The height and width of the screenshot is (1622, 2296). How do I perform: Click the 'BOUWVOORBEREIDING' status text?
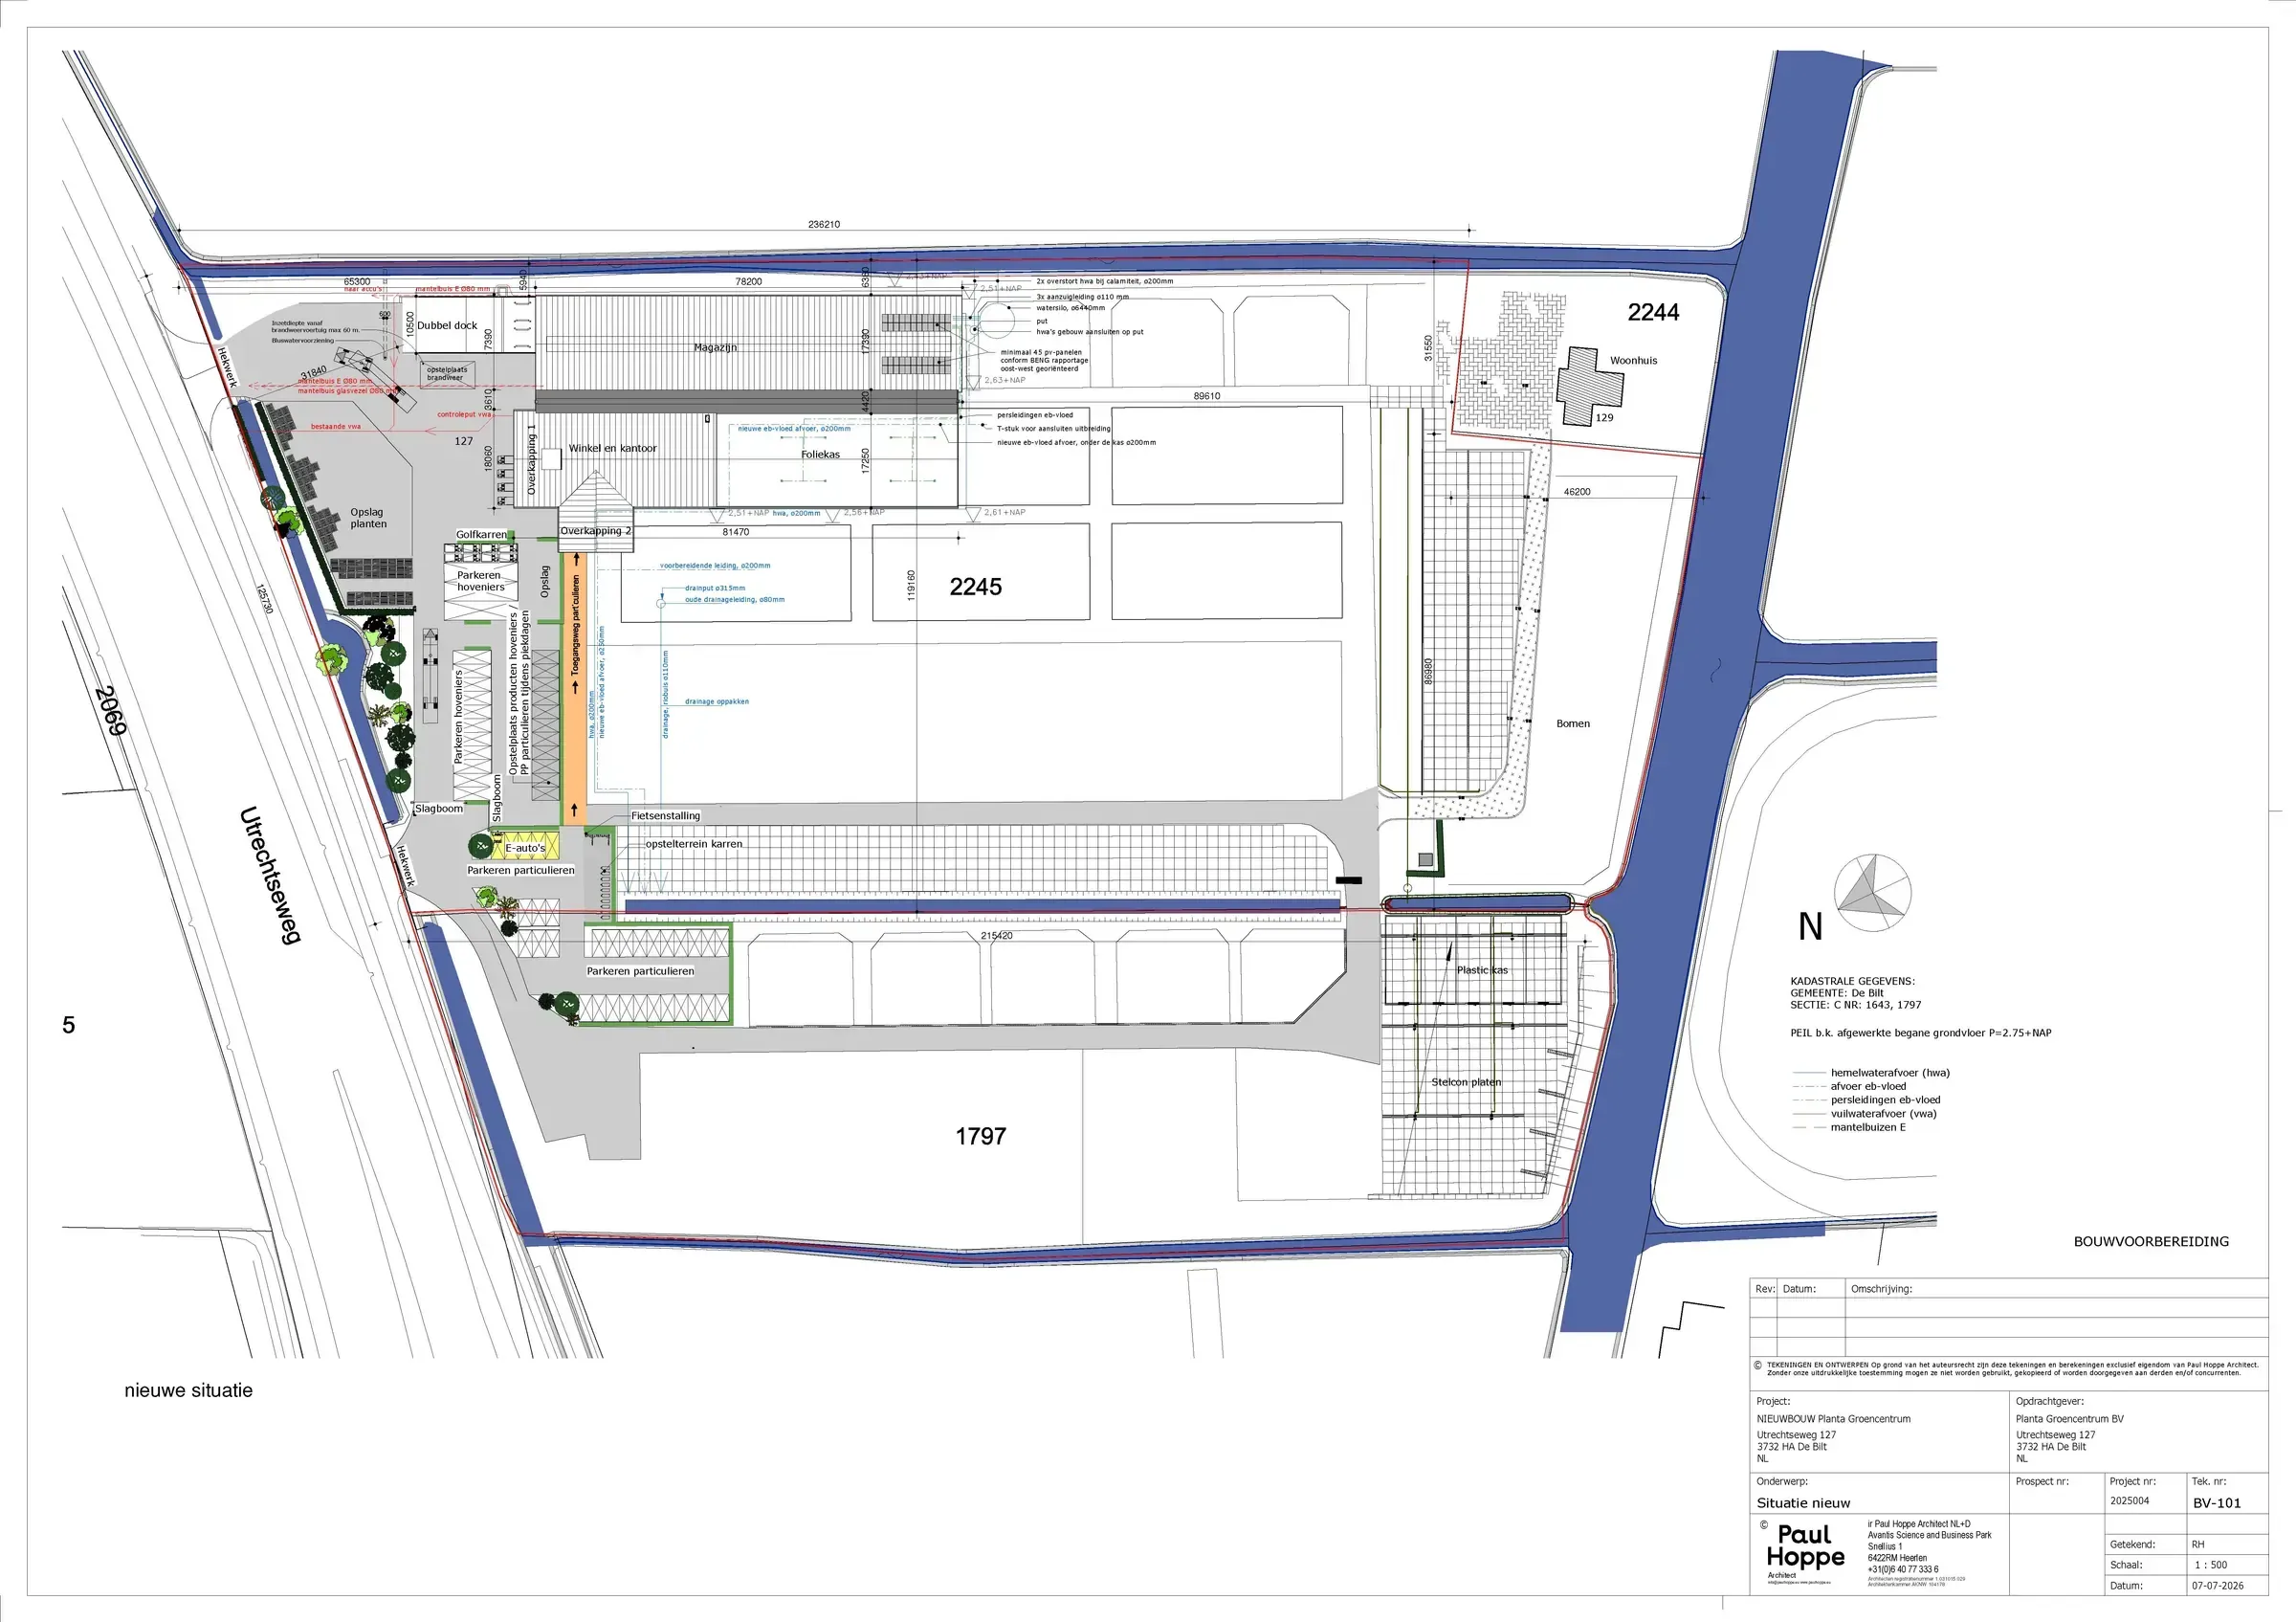pos(2151,1241)
